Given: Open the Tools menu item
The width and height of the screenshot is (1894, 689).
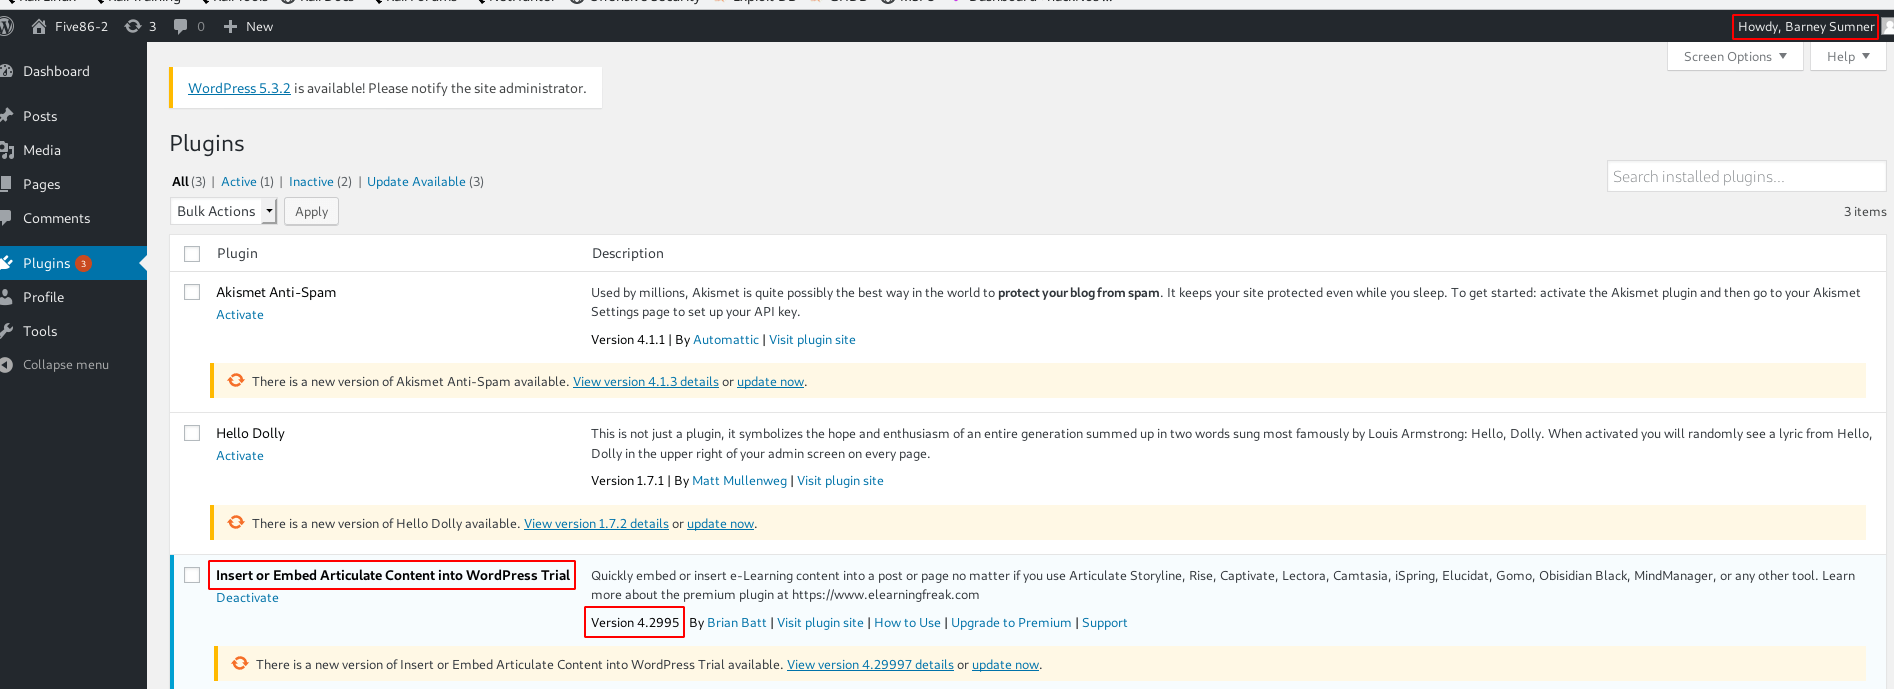Looking at the screenshot, I should (40, 331).
